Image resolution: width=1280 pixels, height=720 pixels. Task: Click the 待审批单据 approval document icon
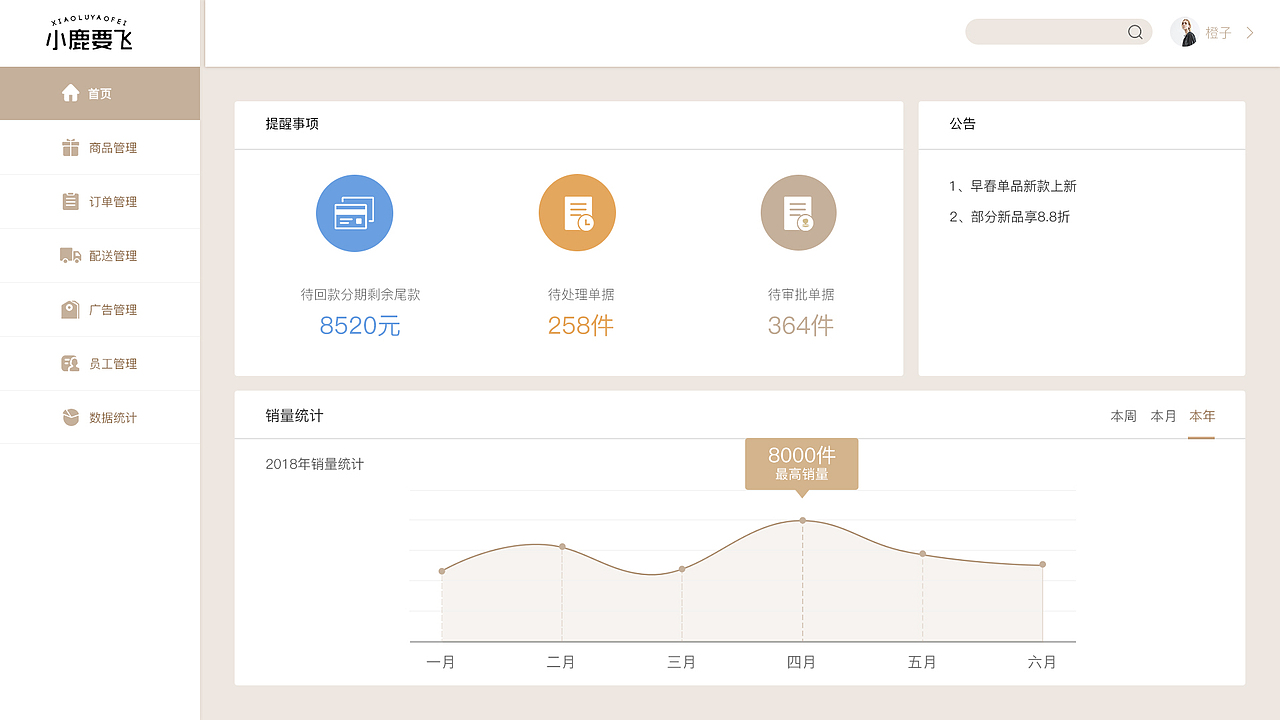(x=798, y=212)
